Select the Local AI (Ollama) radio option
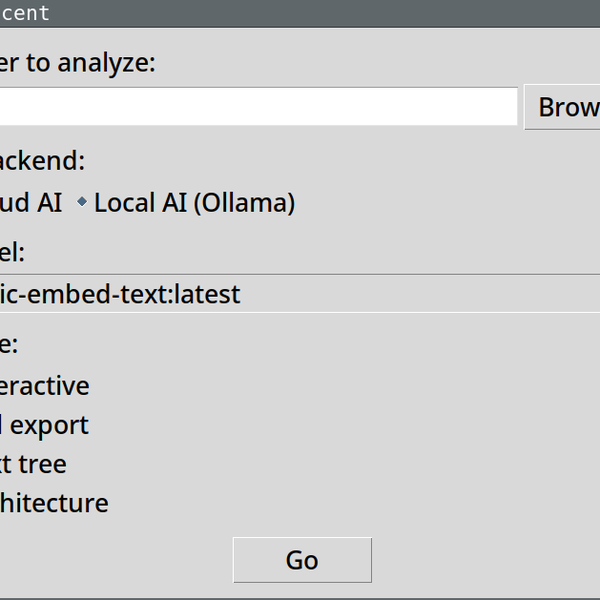Image resolution: width=600 pixels, height=600 pixels. click(x=186, y=202)
